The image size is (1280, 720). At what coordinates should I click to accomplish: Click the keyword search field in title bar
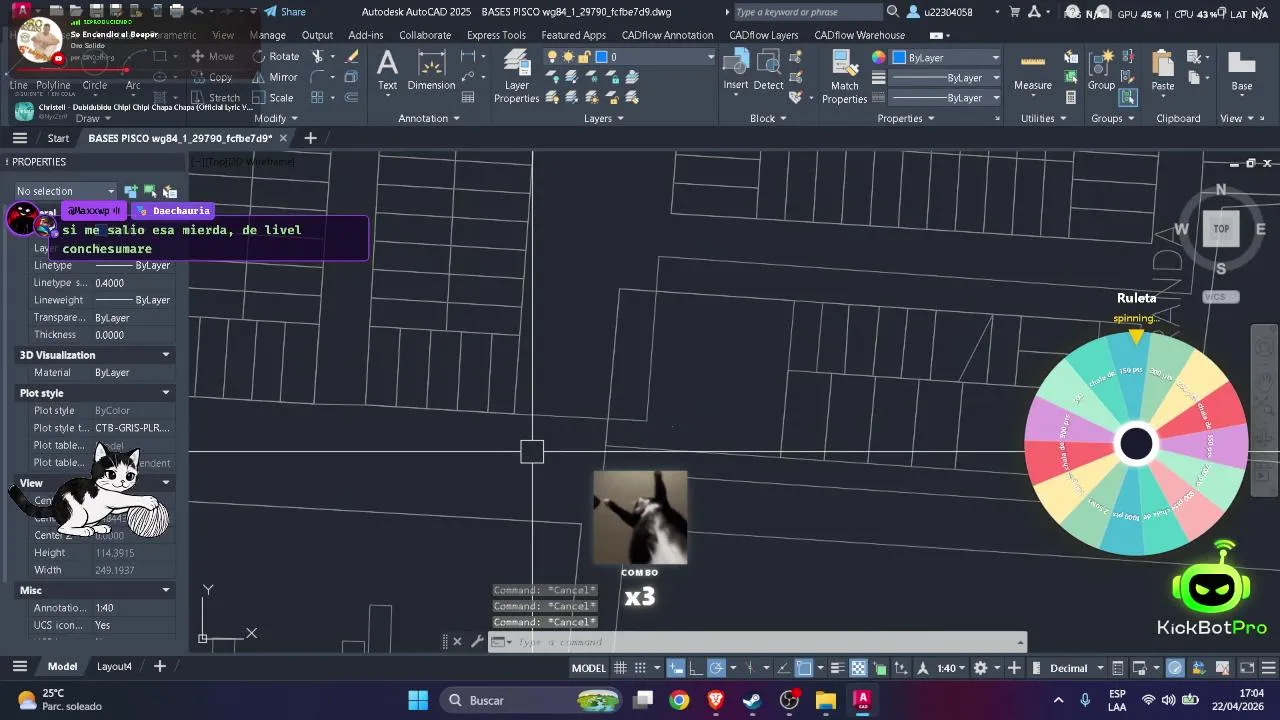click(808, 12)
